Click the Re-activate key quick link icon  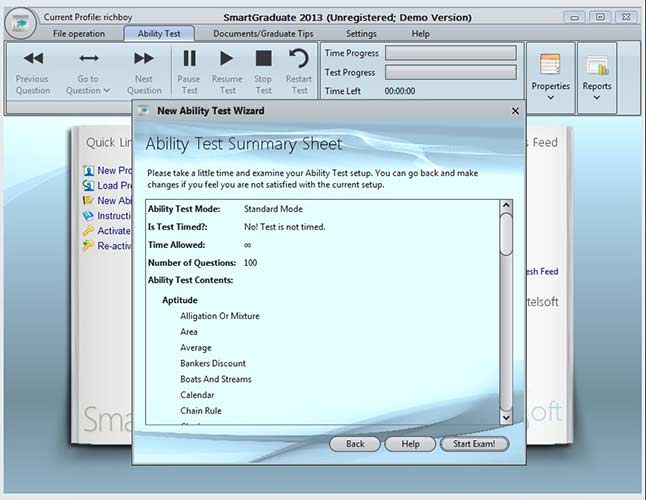(89, 246)
